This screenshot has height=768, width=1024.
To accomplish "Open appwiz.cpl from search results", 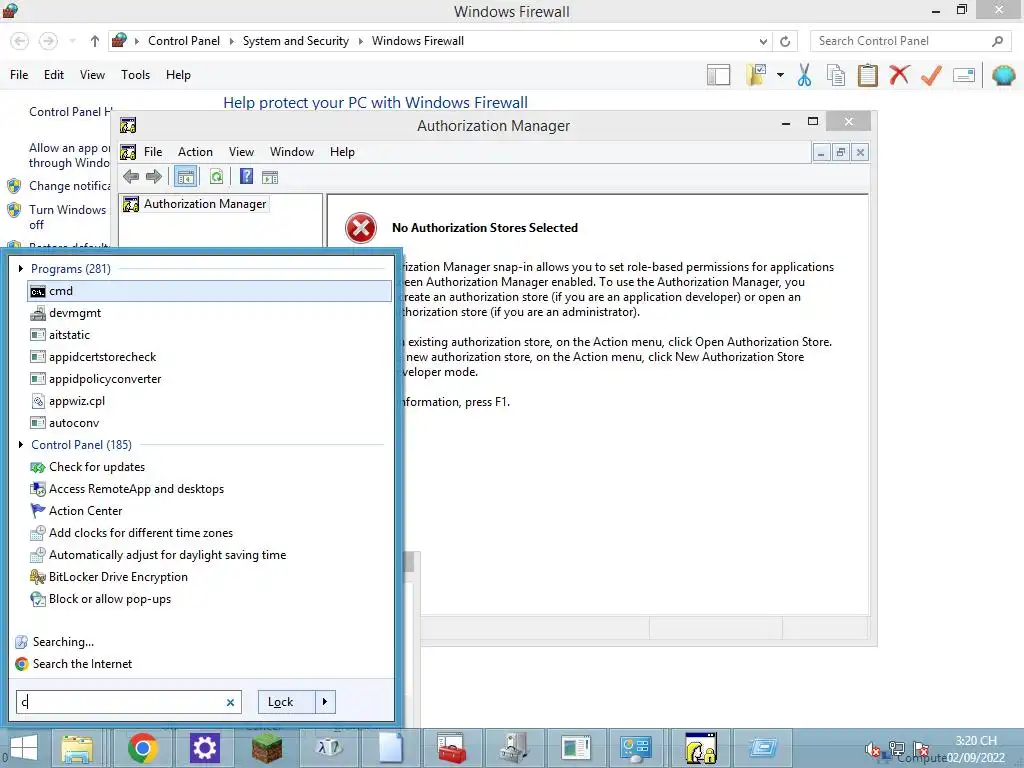I will (210, 401).
